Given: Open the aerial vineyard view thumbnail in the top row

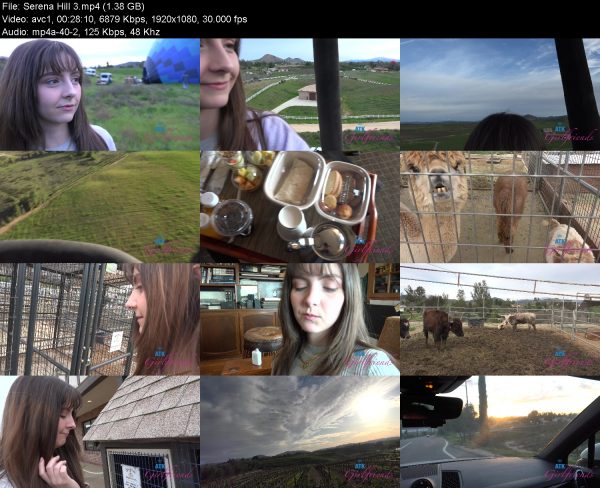Looking at the screenshot, I should (x=300, y=95).
